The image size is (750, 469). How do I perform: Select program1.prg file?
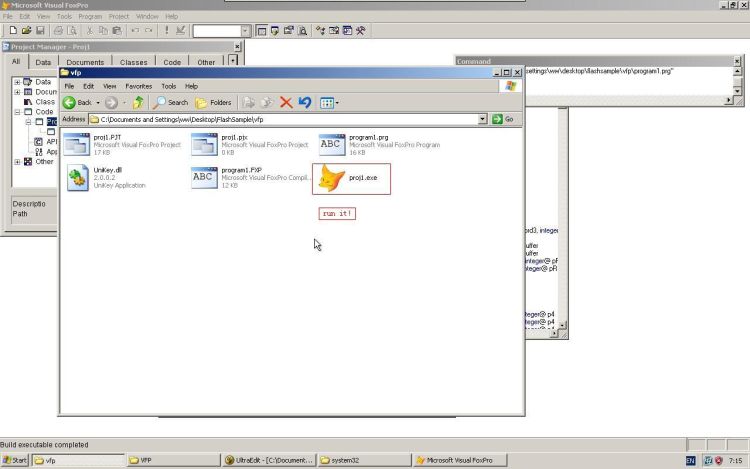380,144
